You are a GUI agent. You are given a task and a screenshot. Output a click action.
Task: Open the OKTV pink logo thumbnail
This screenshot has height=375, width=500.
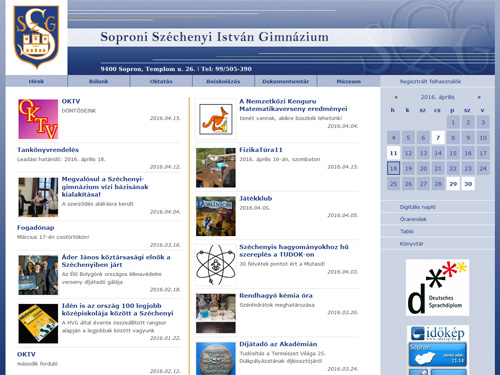38,119
